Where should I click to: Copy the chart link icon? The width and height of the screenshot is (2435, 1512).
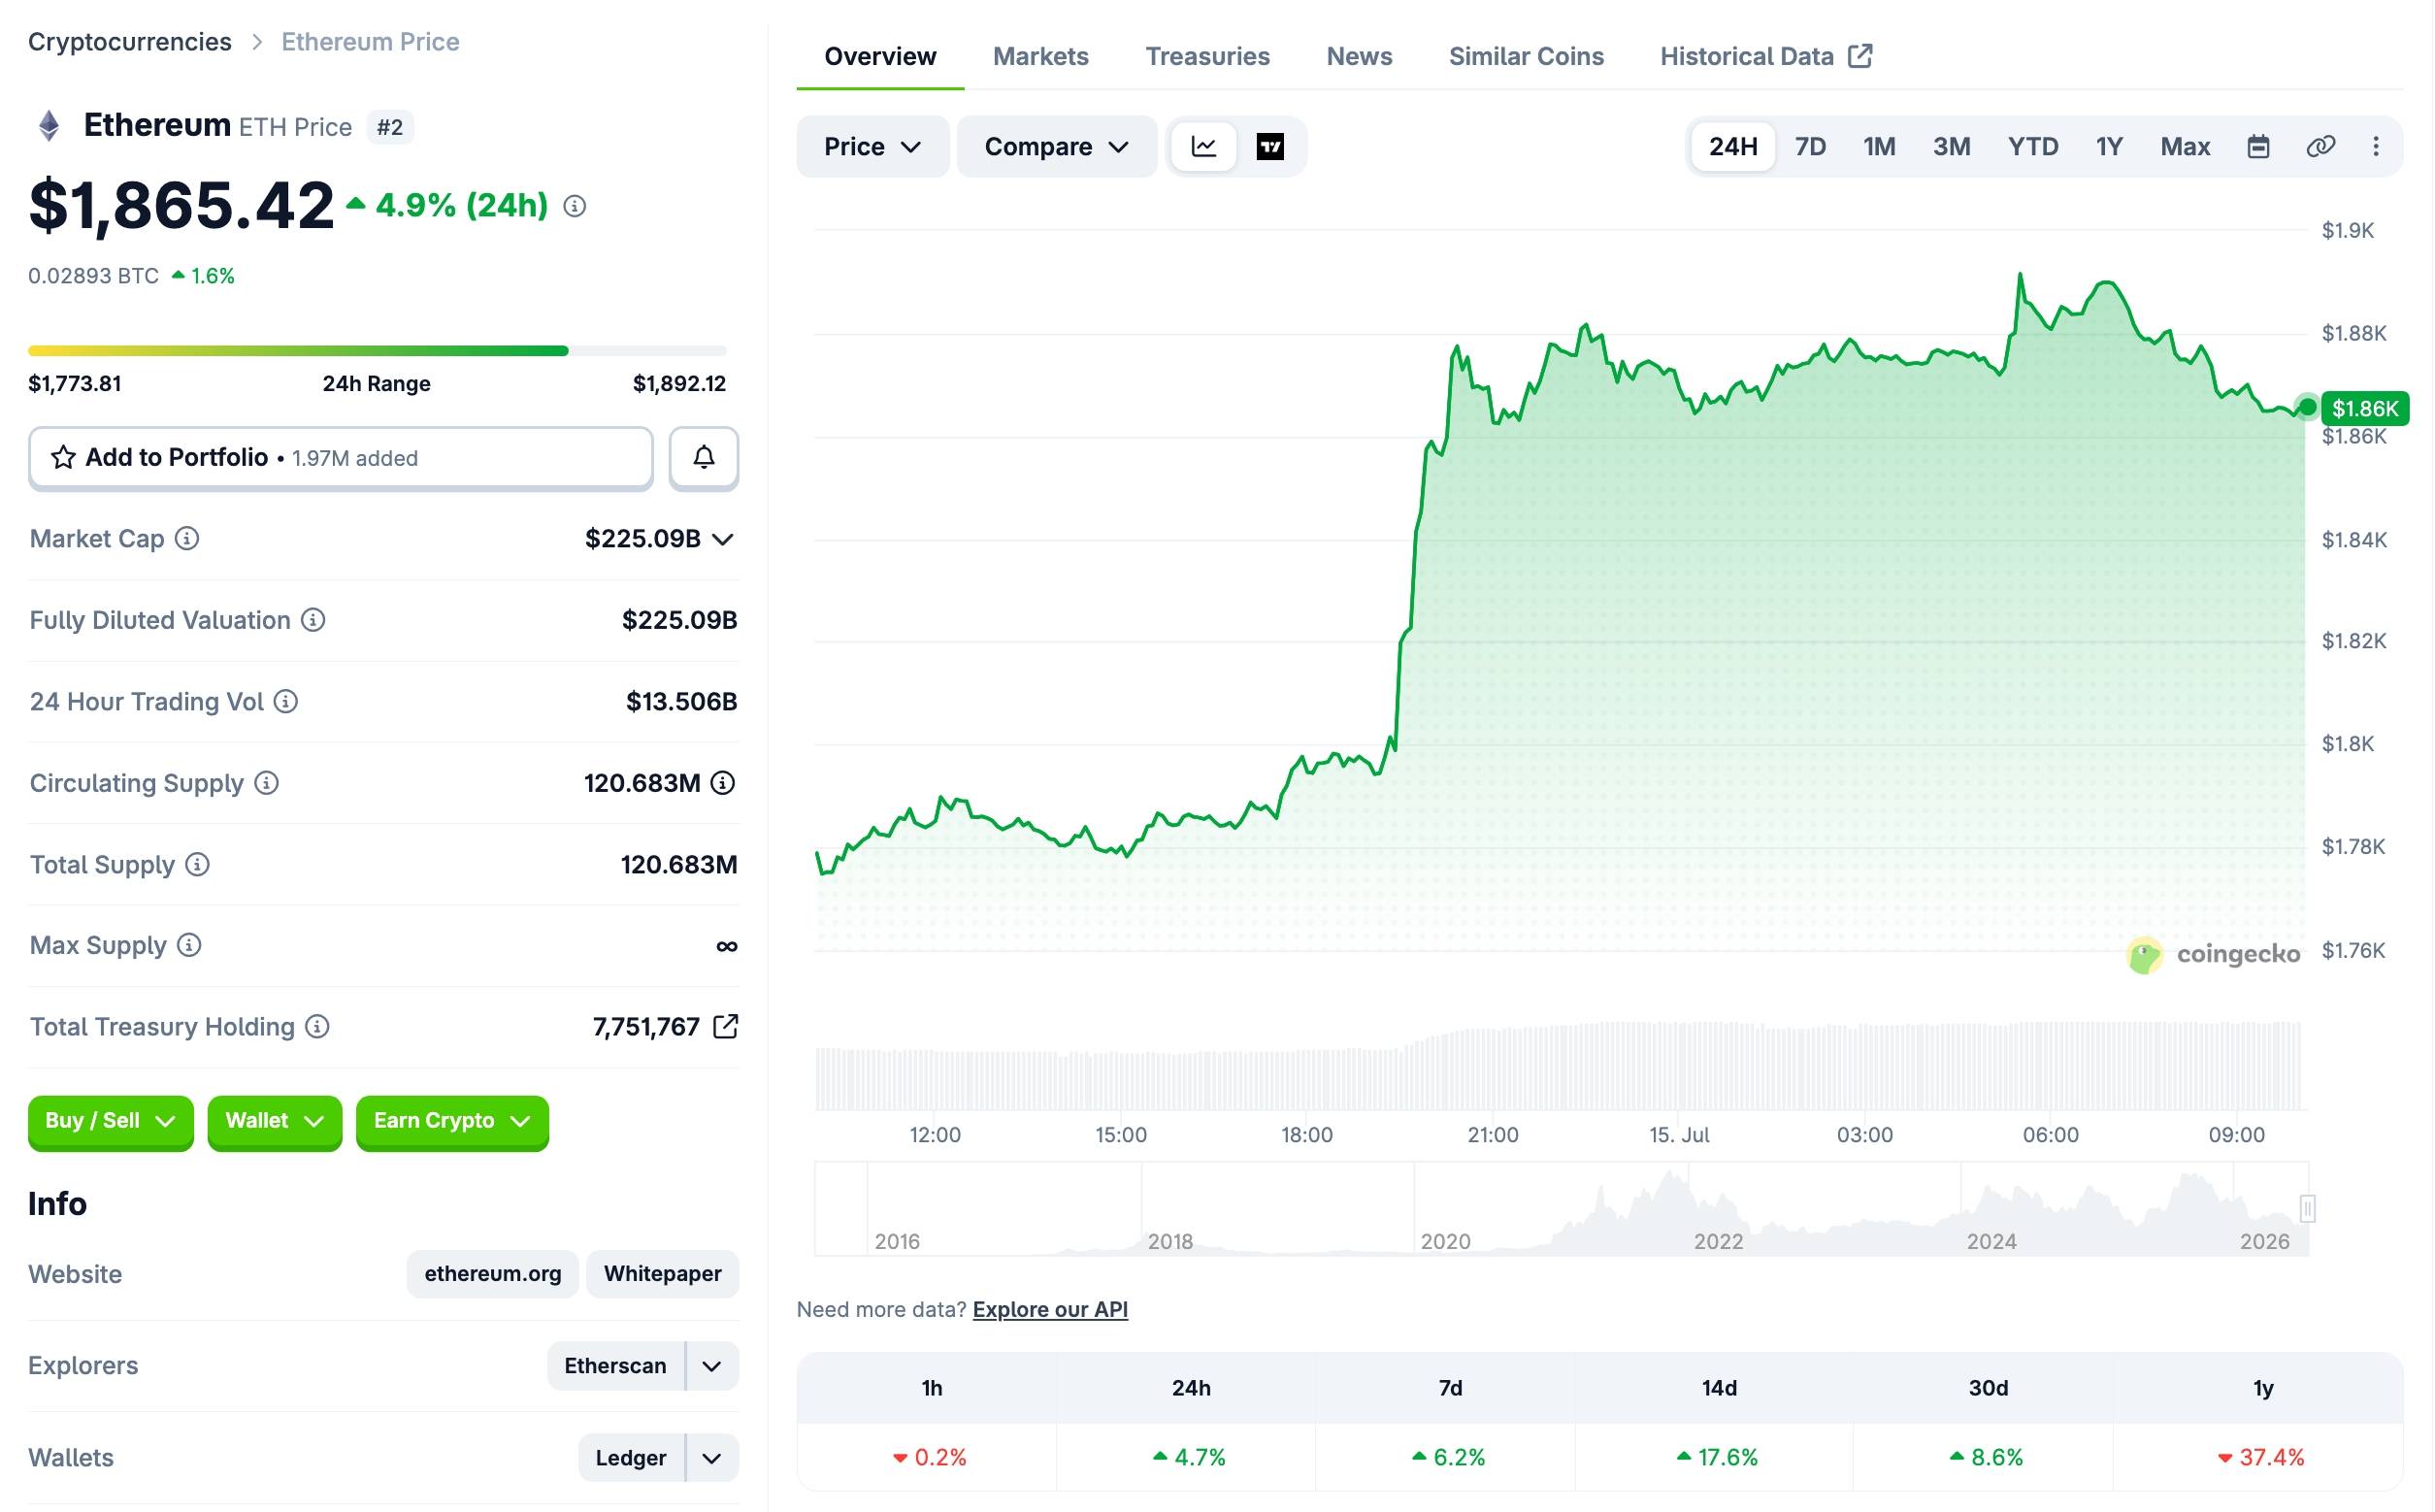[2320, 147]
